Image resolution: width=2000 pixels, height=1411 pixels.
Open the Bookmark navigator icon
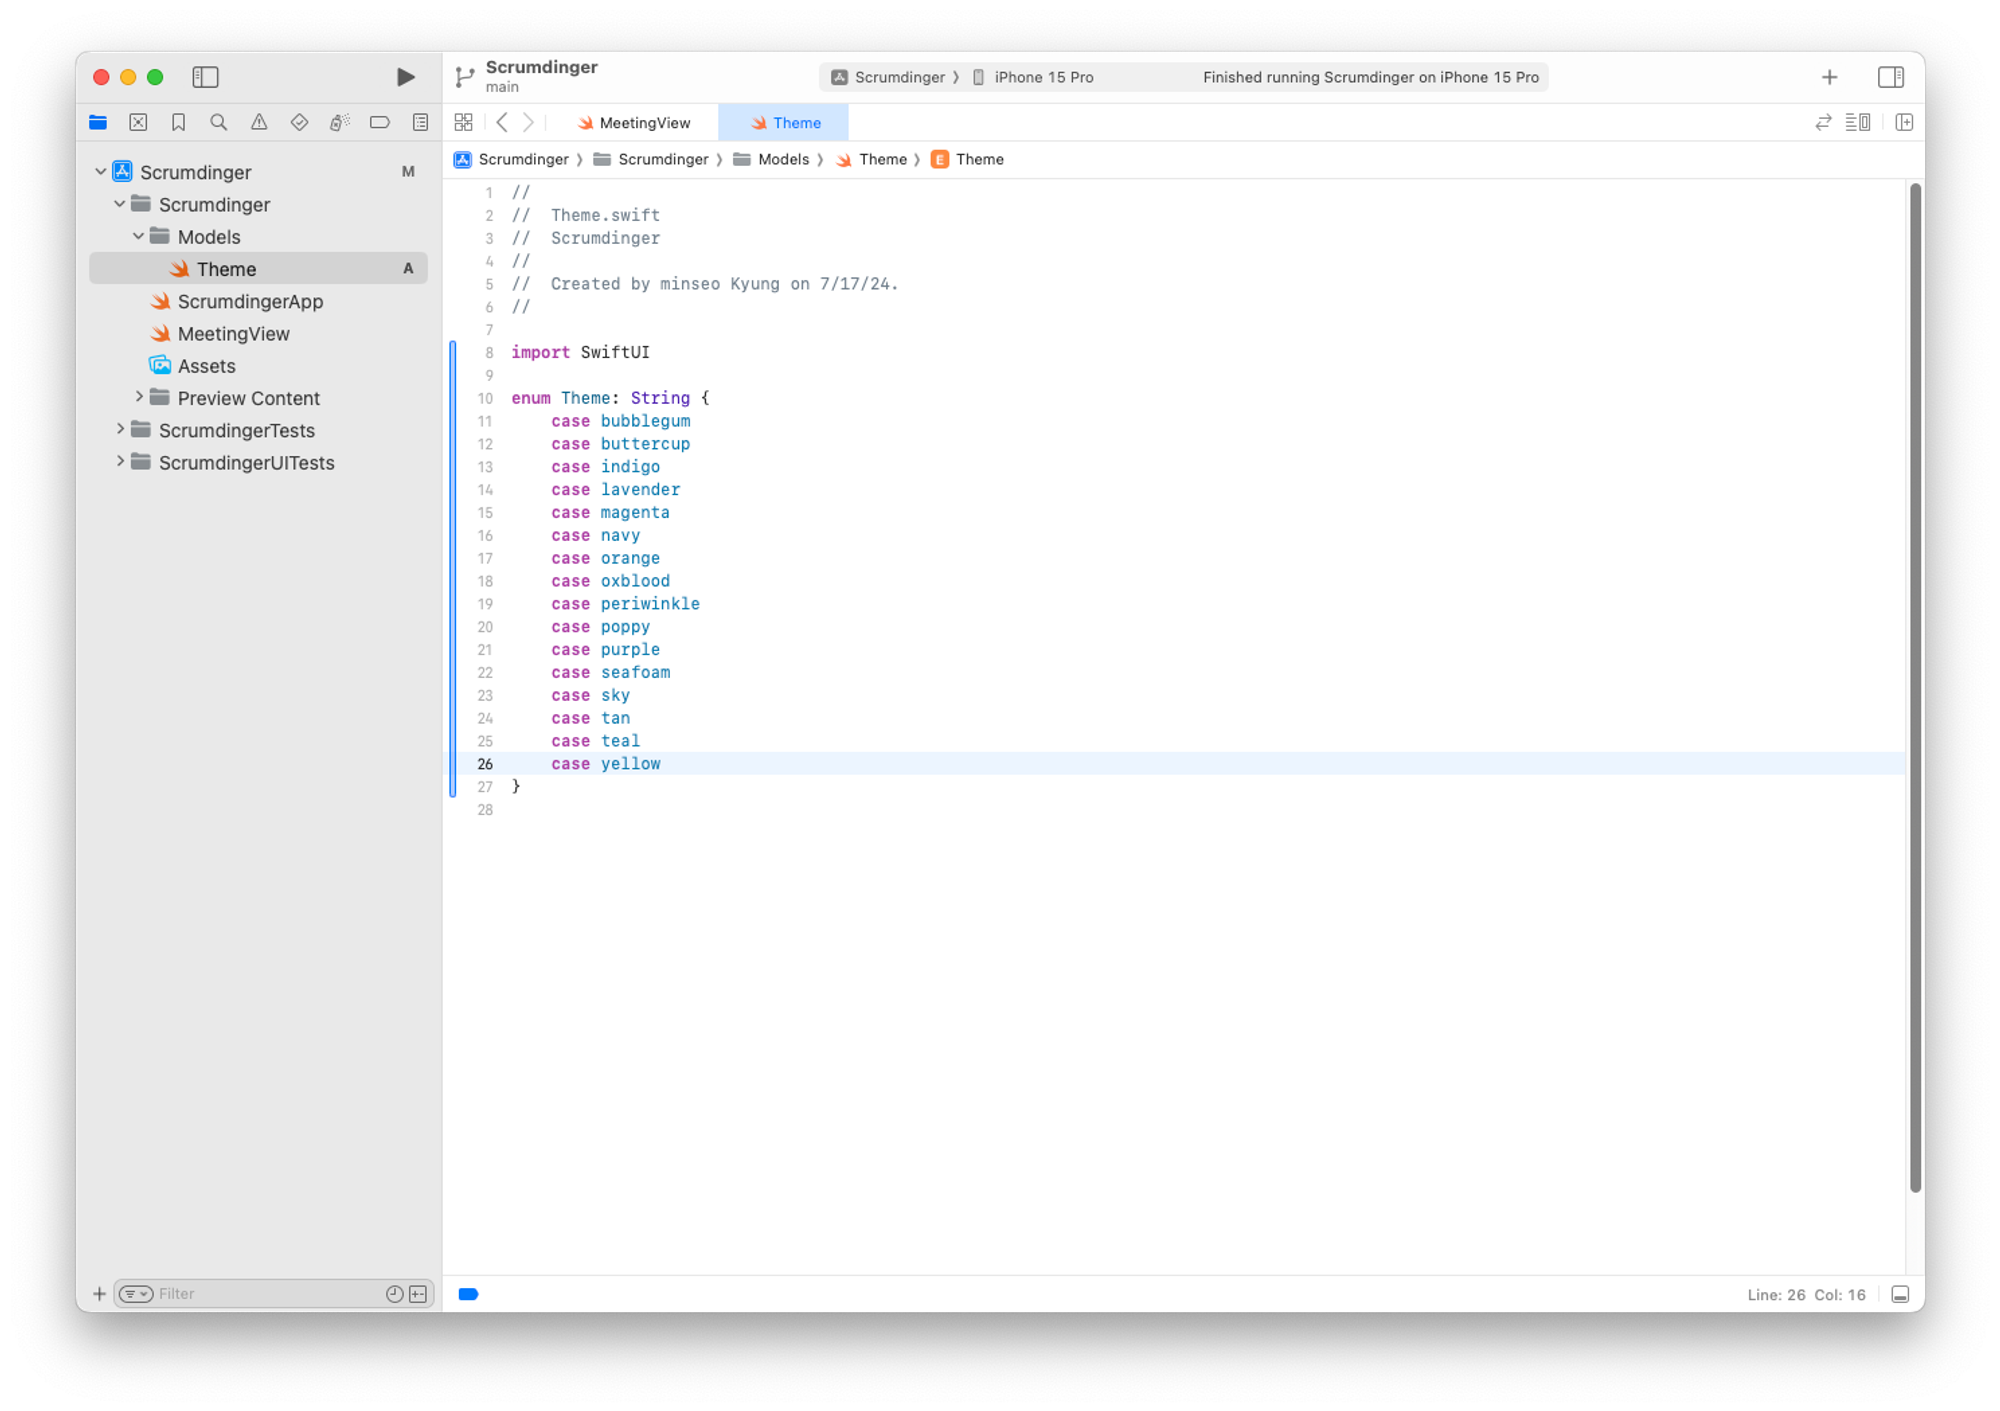pyautogui.click(x=178, y=122)
